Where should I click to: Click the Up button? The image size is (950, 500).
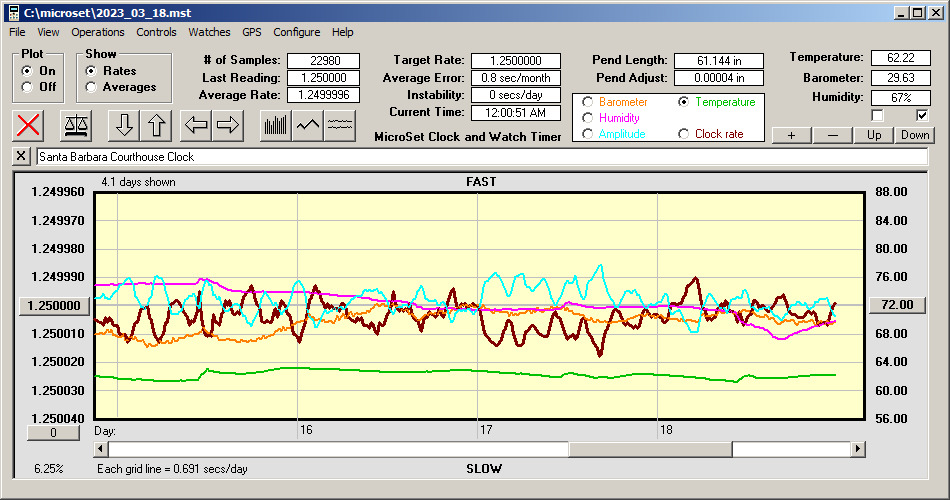(x=874, y=135)
